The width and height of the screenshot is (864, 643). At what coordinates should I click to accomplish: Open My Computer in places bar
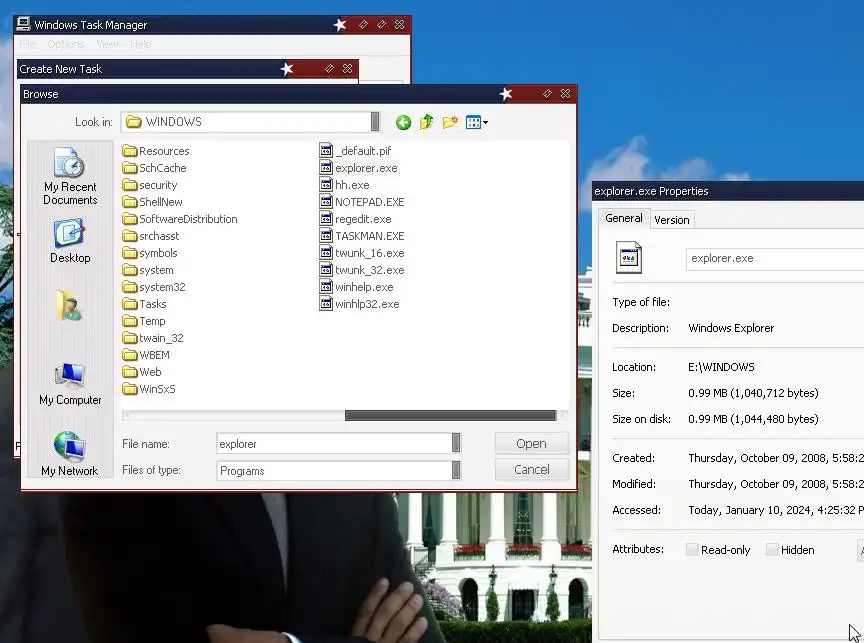click(70, 384)
